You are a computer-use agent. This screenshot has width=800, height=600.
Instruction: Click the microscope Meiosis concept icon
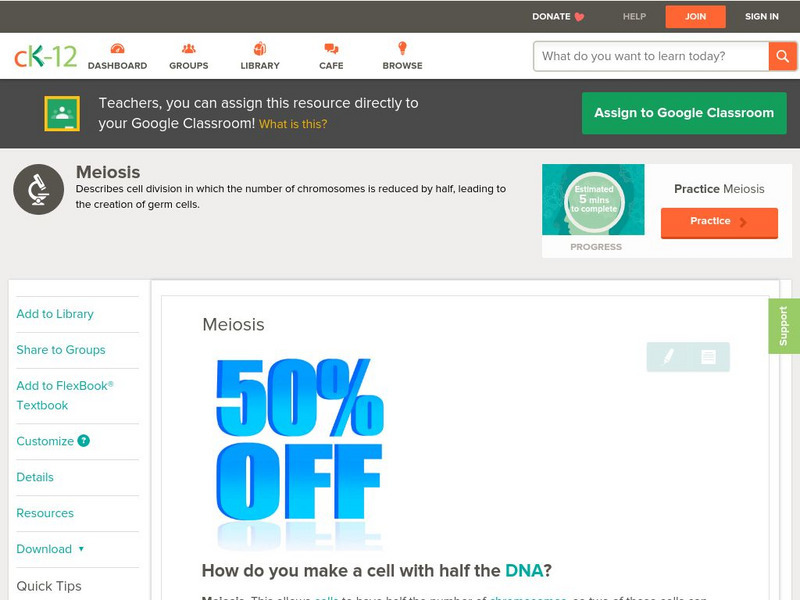click(38, 189)
